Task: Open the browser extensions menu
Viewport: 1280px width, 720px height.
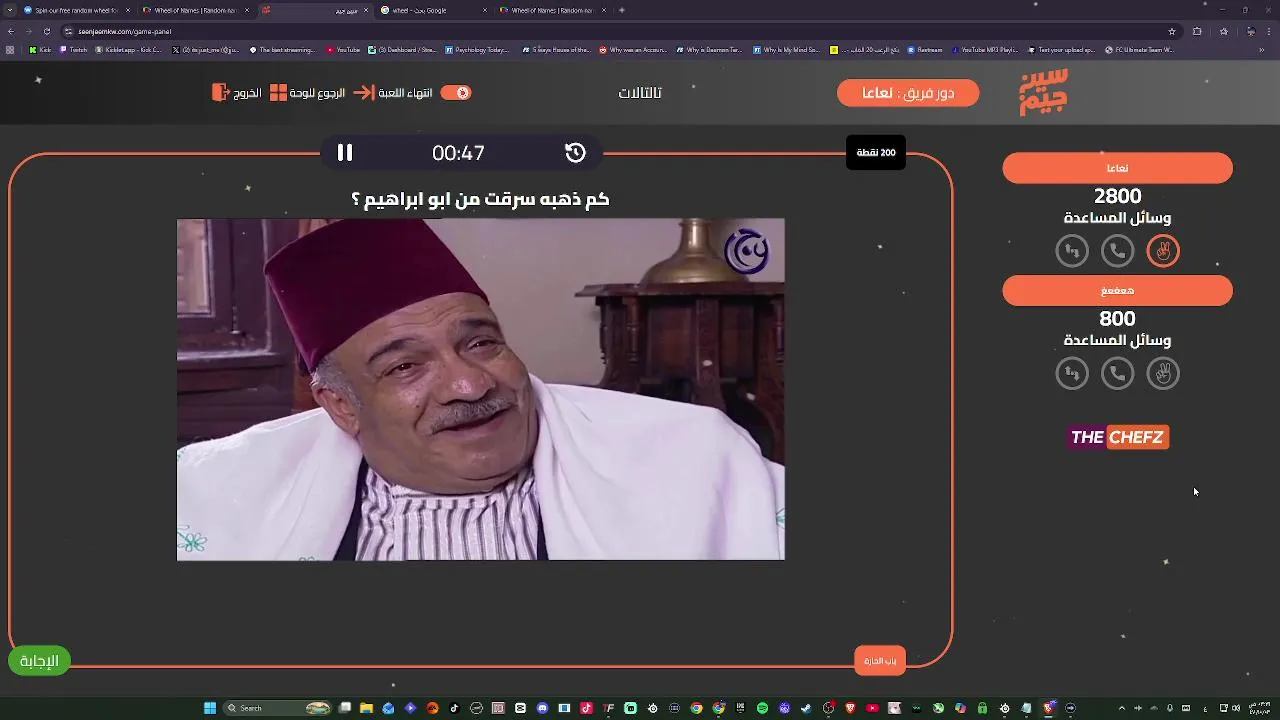Action: click(x=1197, y=31)
